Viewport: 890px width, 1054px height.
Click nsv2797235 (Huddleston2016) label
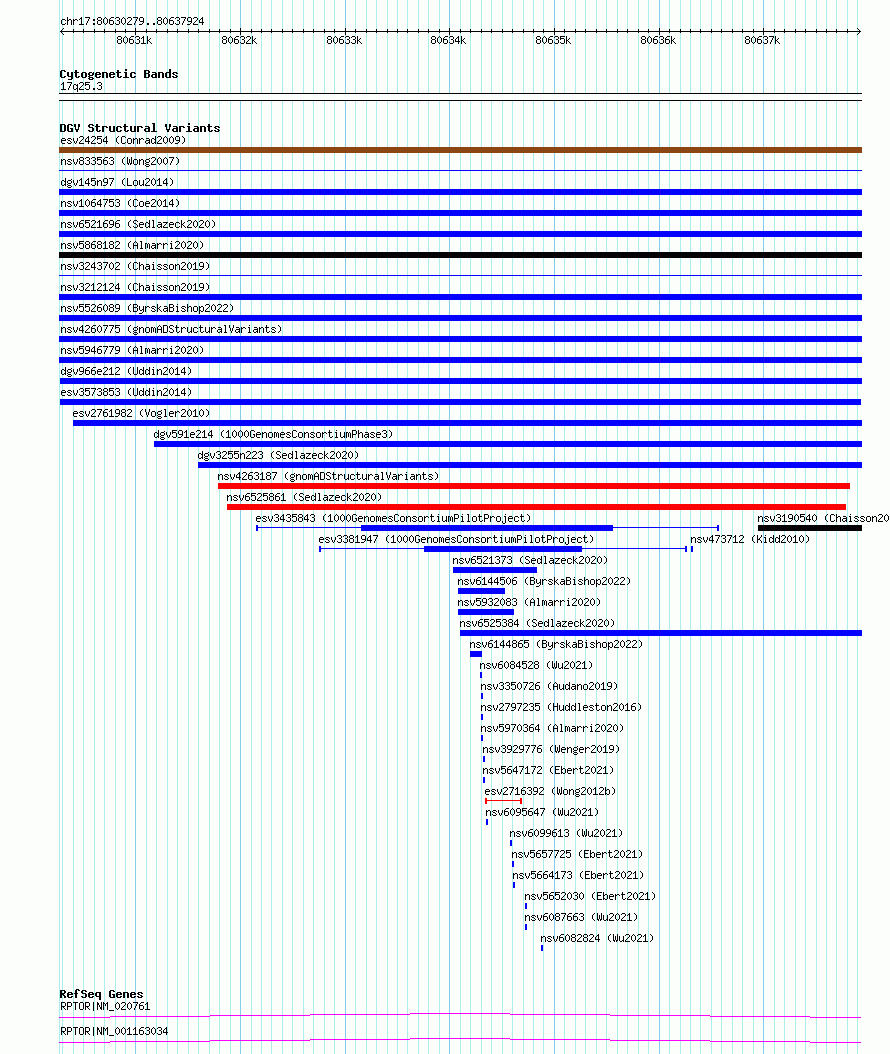tap(561, 707)
